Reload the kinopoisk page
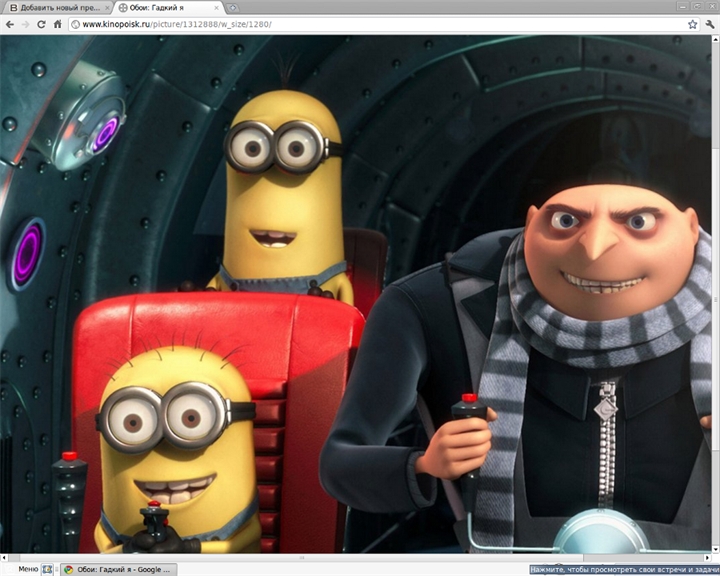This screenshot has height=576, width=720. tap(41, 24)
